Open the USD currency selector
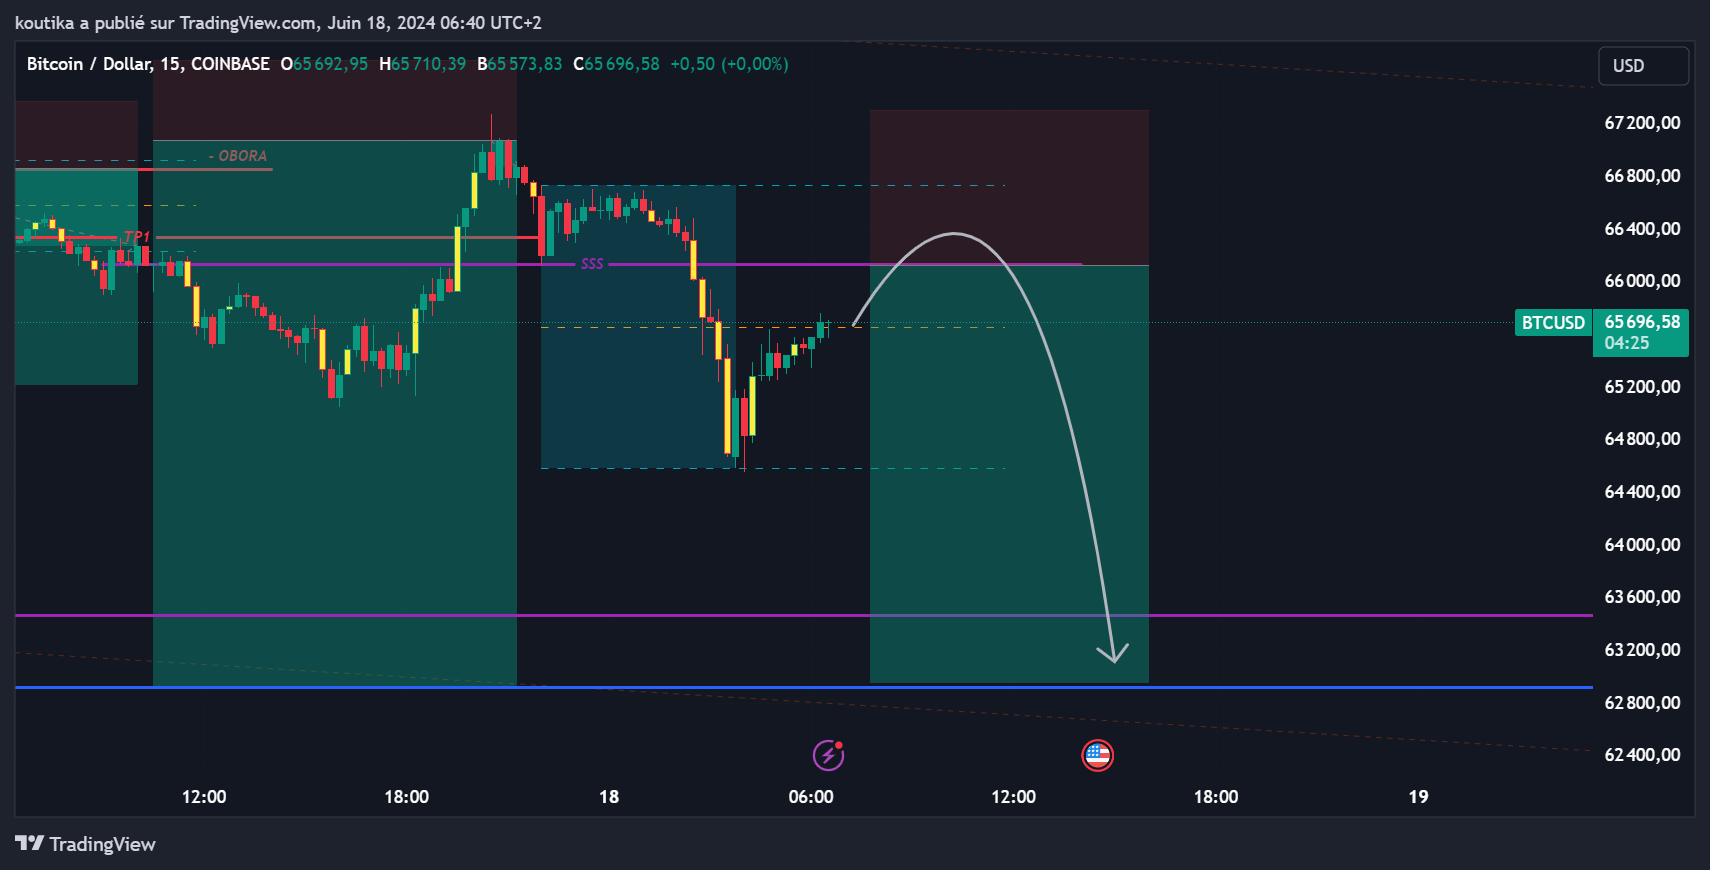1710x870 pixels. click(x=1643, y=66)
